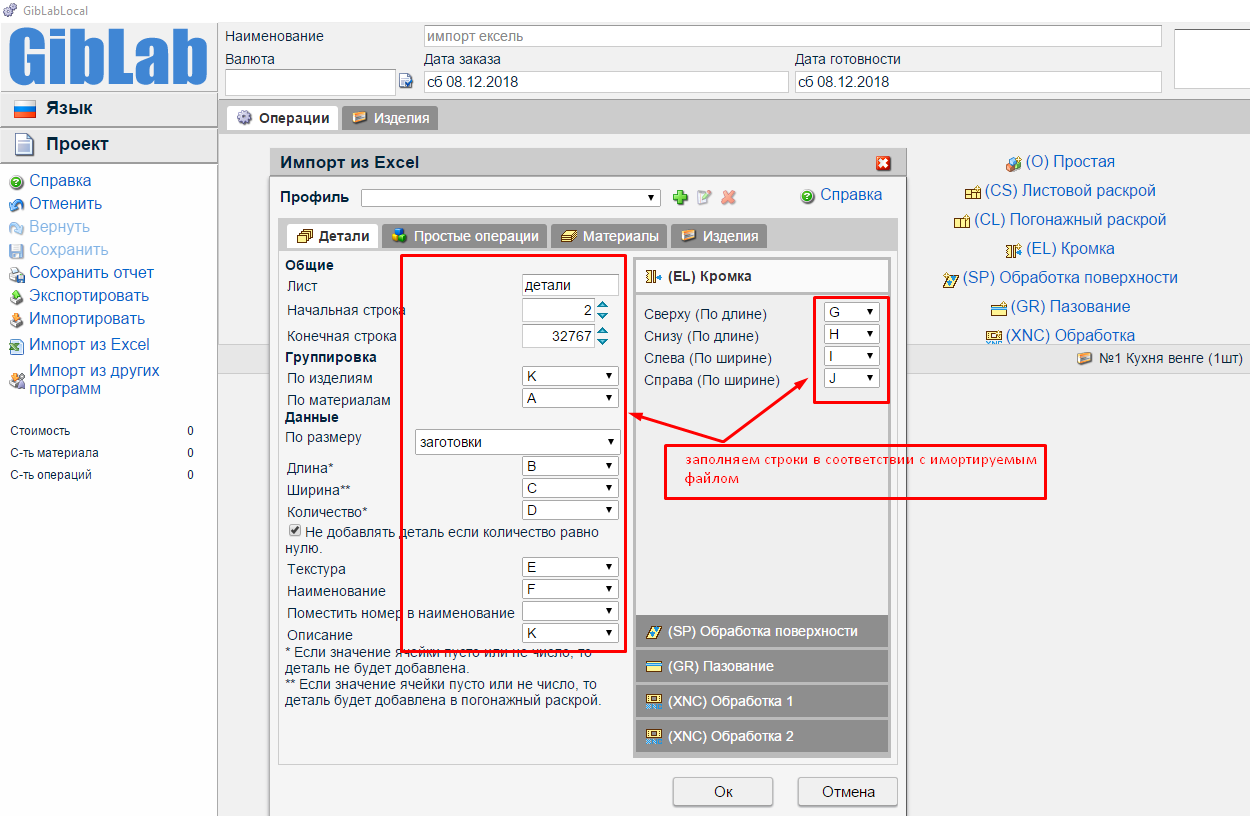Select the Детали tab in dialog
Image resolution: width=1250 pixels, height=816 pixels.
[332, 236]
